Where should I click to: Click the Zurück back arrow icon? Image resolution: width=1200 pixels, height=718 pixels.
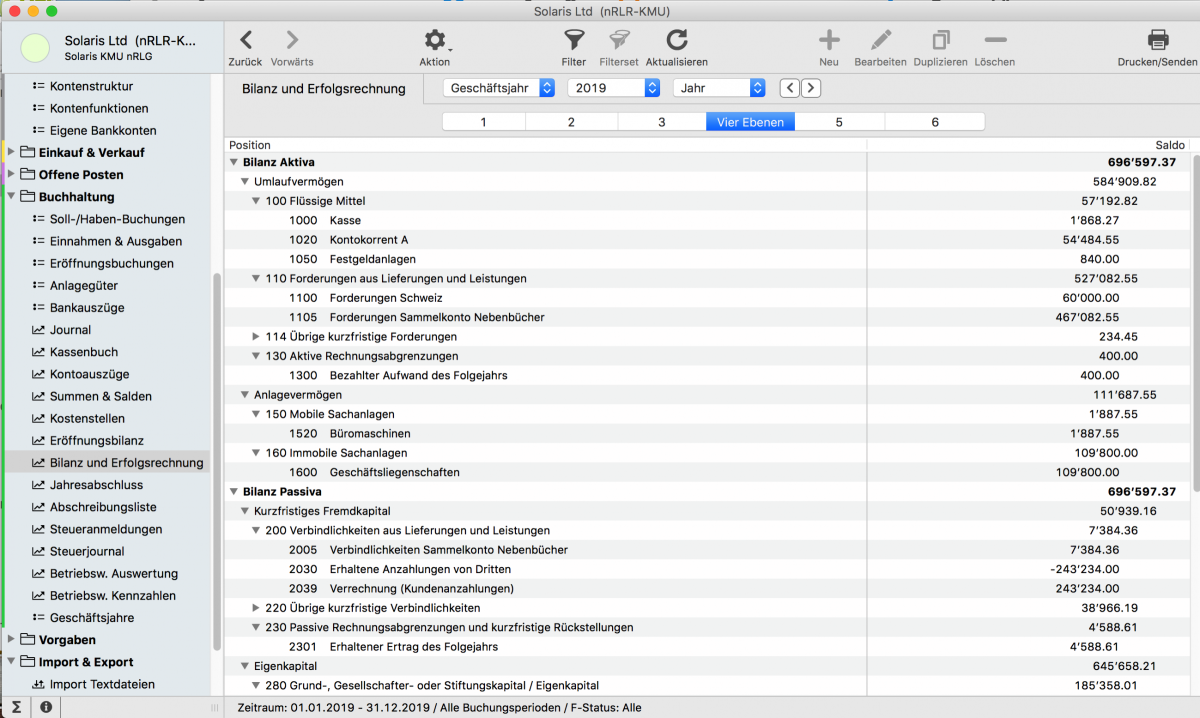[245, 40]
